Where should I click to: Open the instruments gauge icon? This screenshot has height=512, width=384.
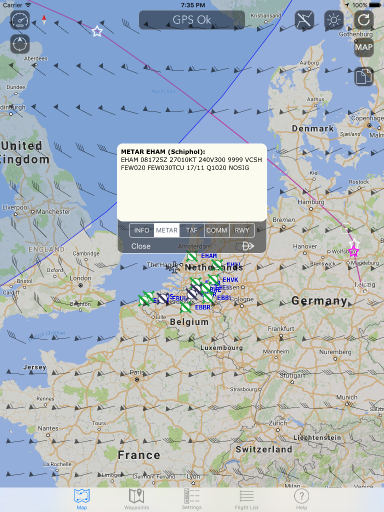point(20,20)
